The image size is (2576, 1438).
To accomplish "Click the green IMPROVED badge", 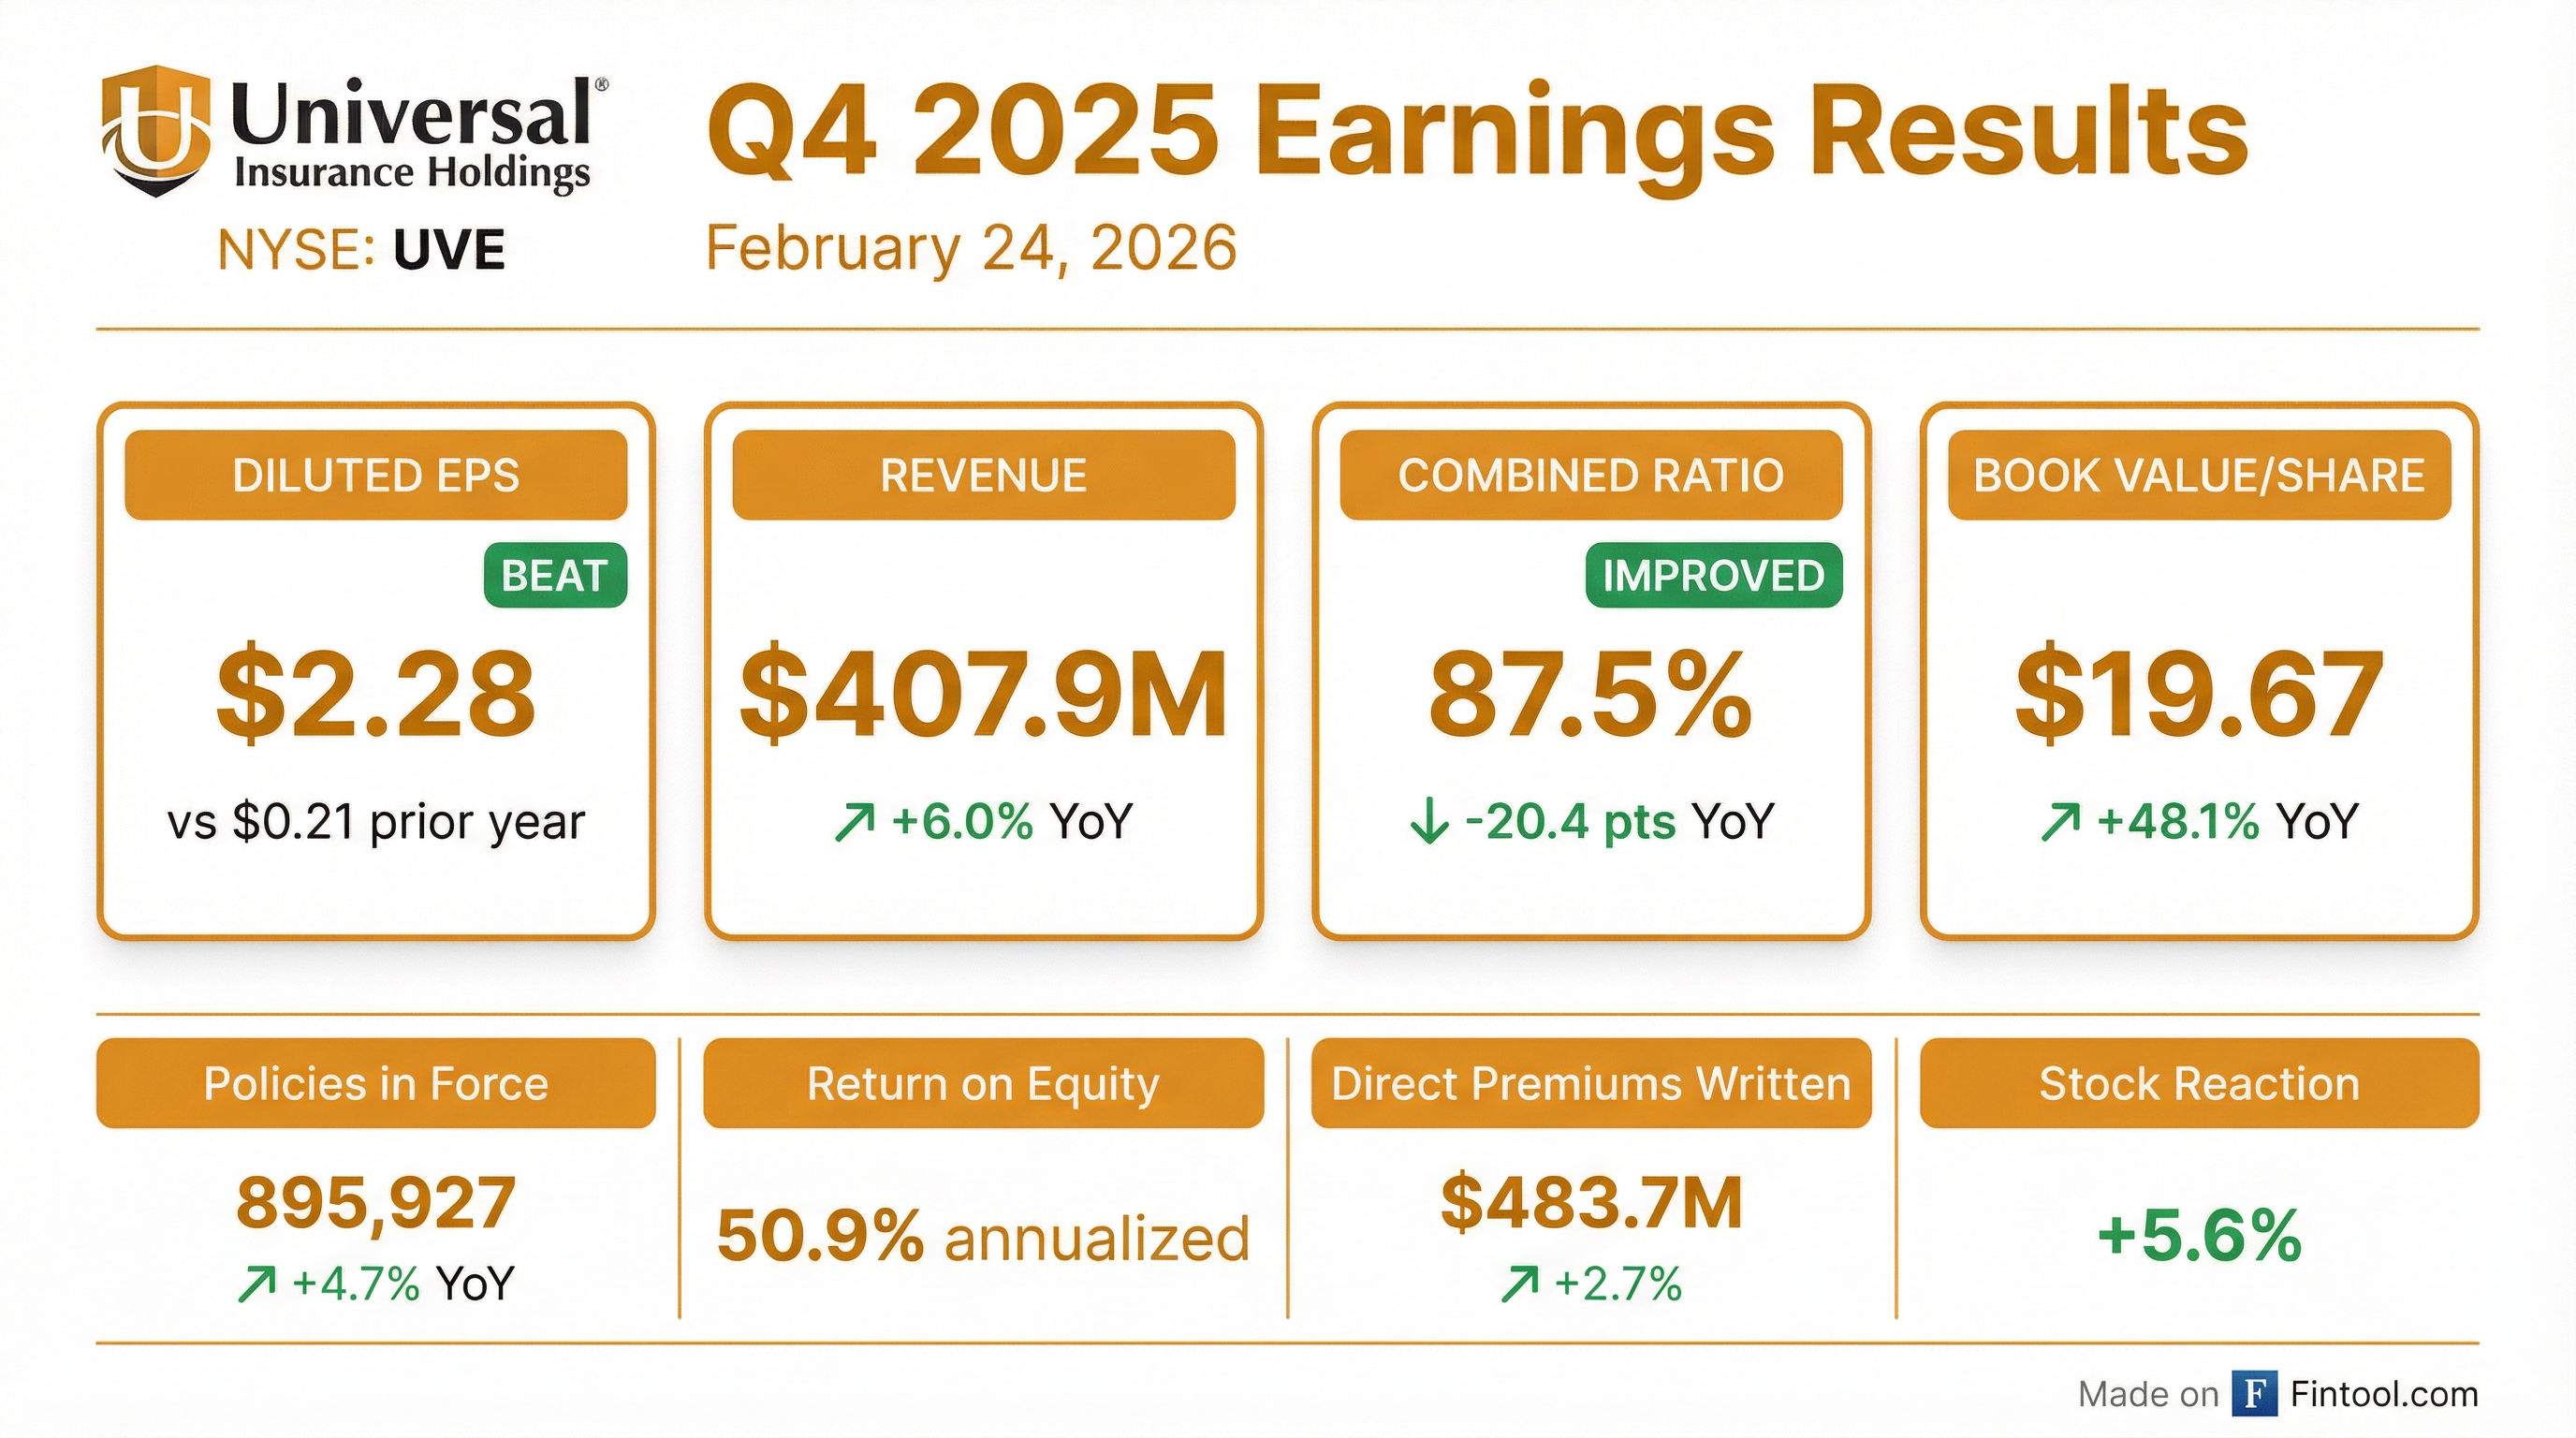I will pos(1713,576).
